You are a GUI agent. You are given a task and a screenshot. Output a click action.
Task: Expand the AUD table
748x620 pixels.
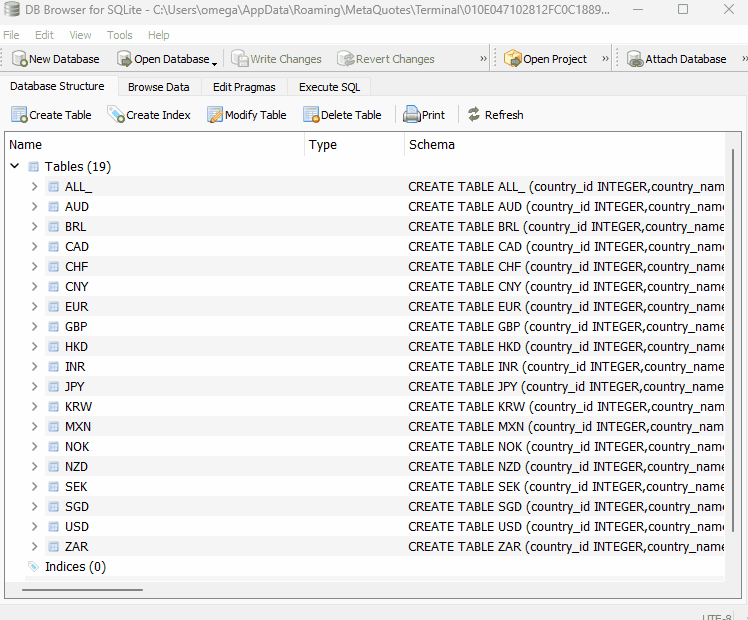click(34, 207)
